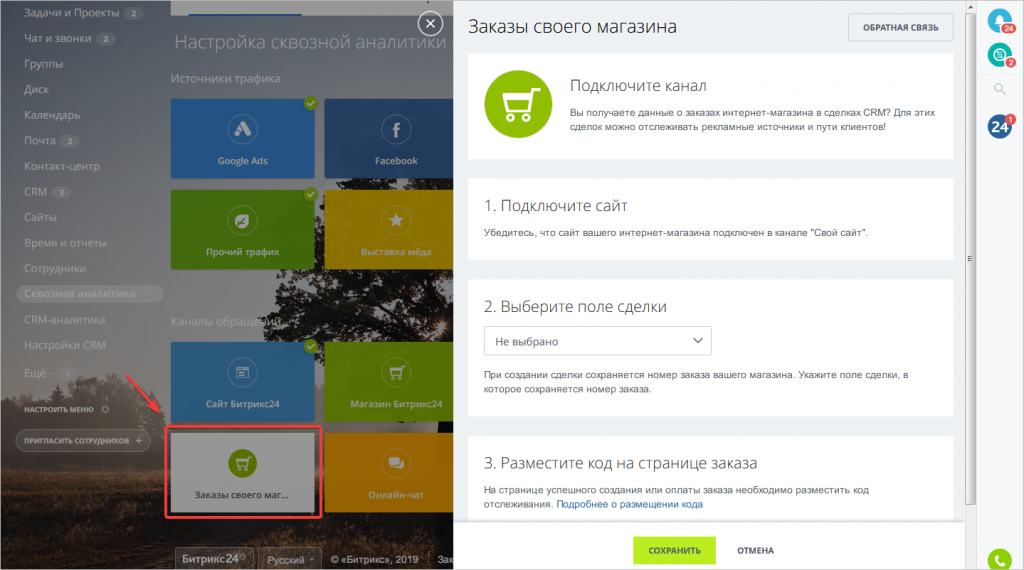Open Настройки CRM in left menu
The image size is (1024, 570).
click(65, 345)
